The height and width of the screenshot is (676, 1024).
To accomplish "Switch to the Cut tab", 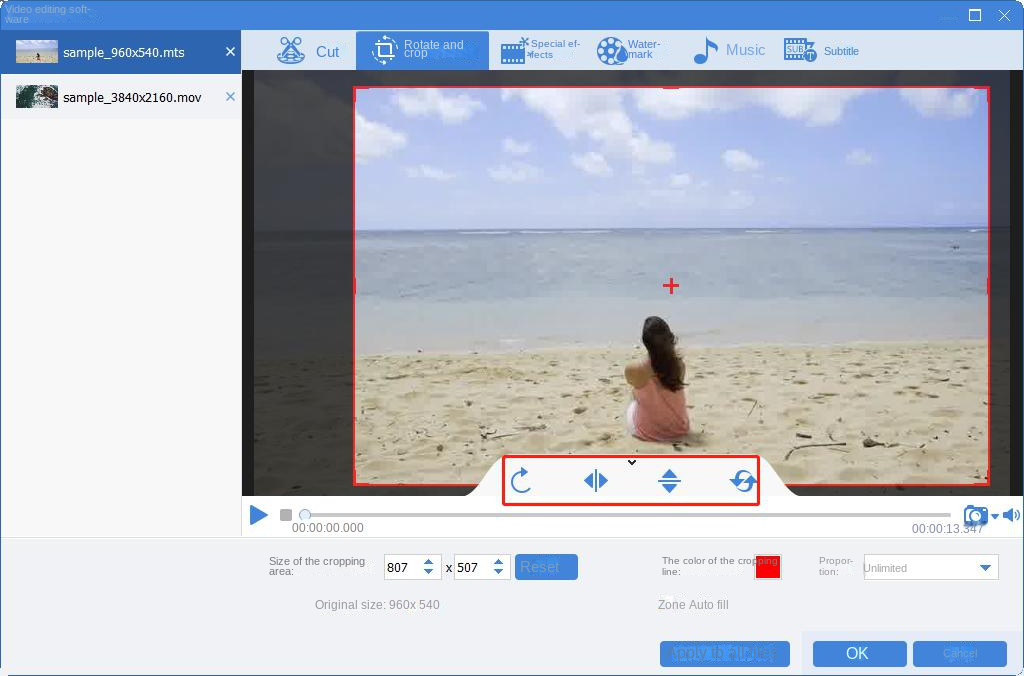I will [309, 51].
